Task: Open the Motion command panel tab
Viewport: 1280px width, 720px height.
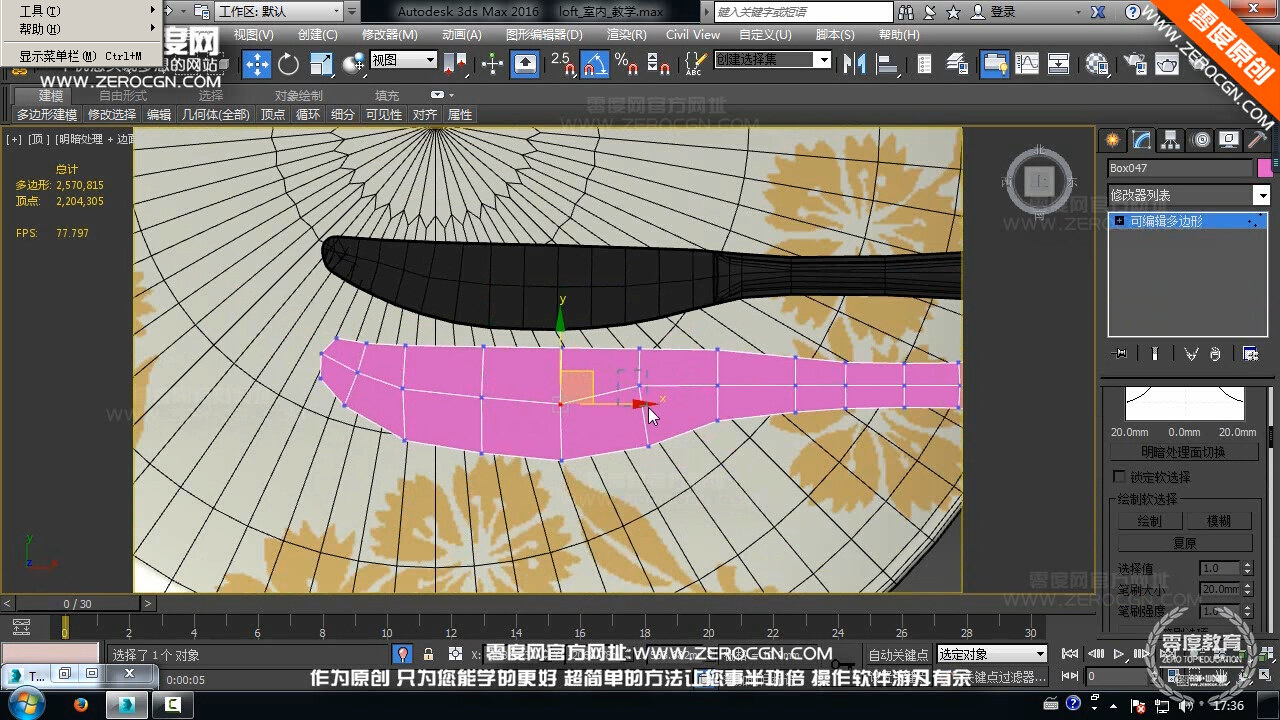Action: tap(1201, 140)
